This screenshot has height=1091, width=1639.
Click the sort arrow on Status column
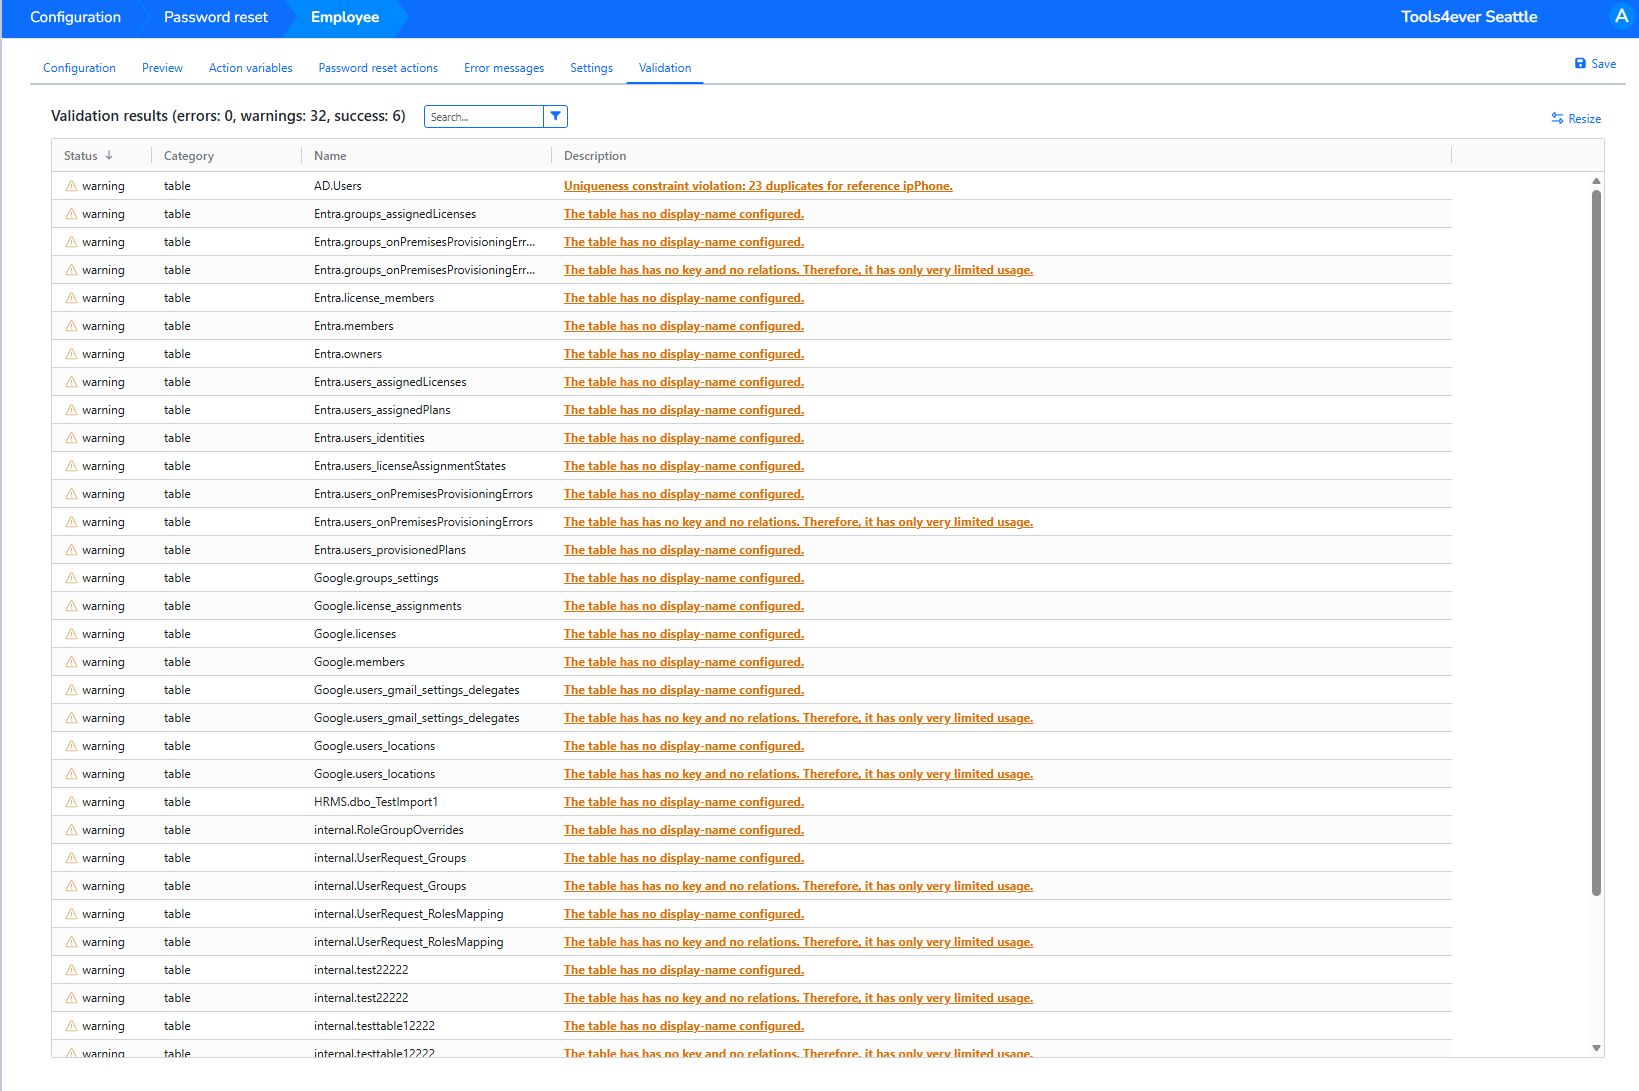pos(109,155)
